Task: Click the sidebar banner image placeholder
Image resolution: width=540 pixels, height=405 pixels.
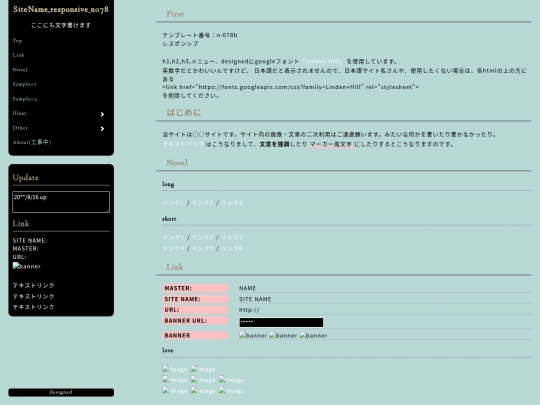Action: click(x=27, y=266)
